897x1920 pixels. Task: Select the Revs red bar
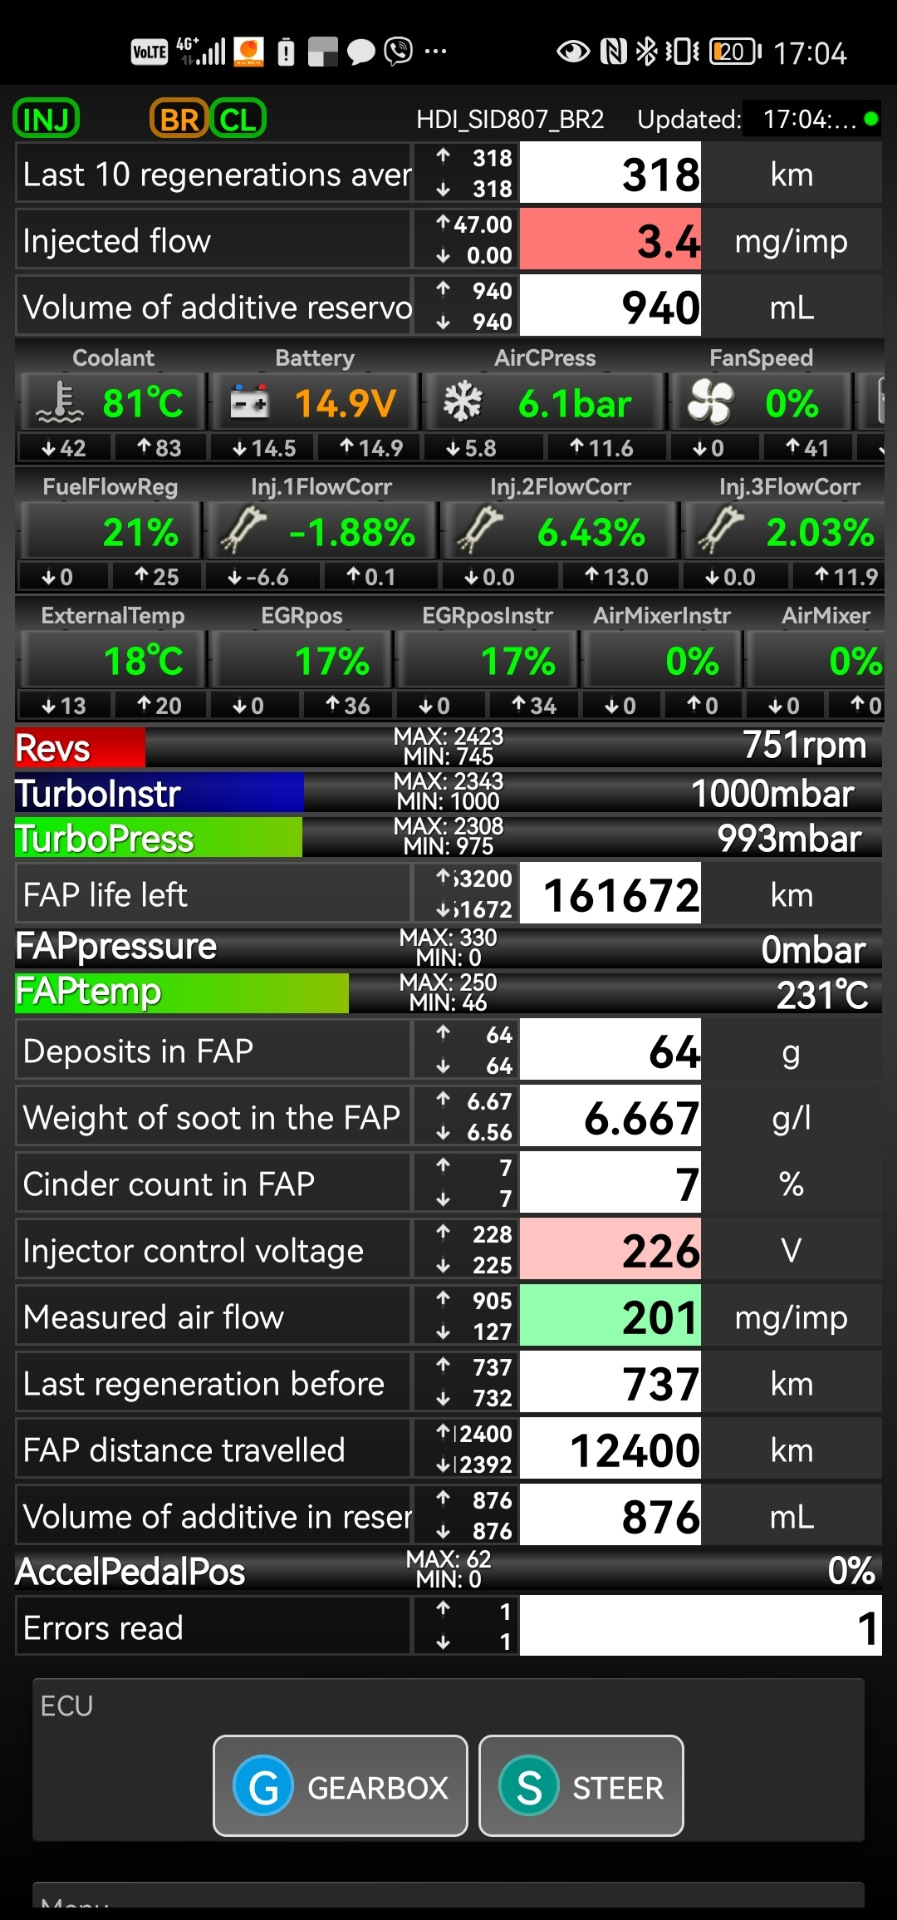(80, 747)
